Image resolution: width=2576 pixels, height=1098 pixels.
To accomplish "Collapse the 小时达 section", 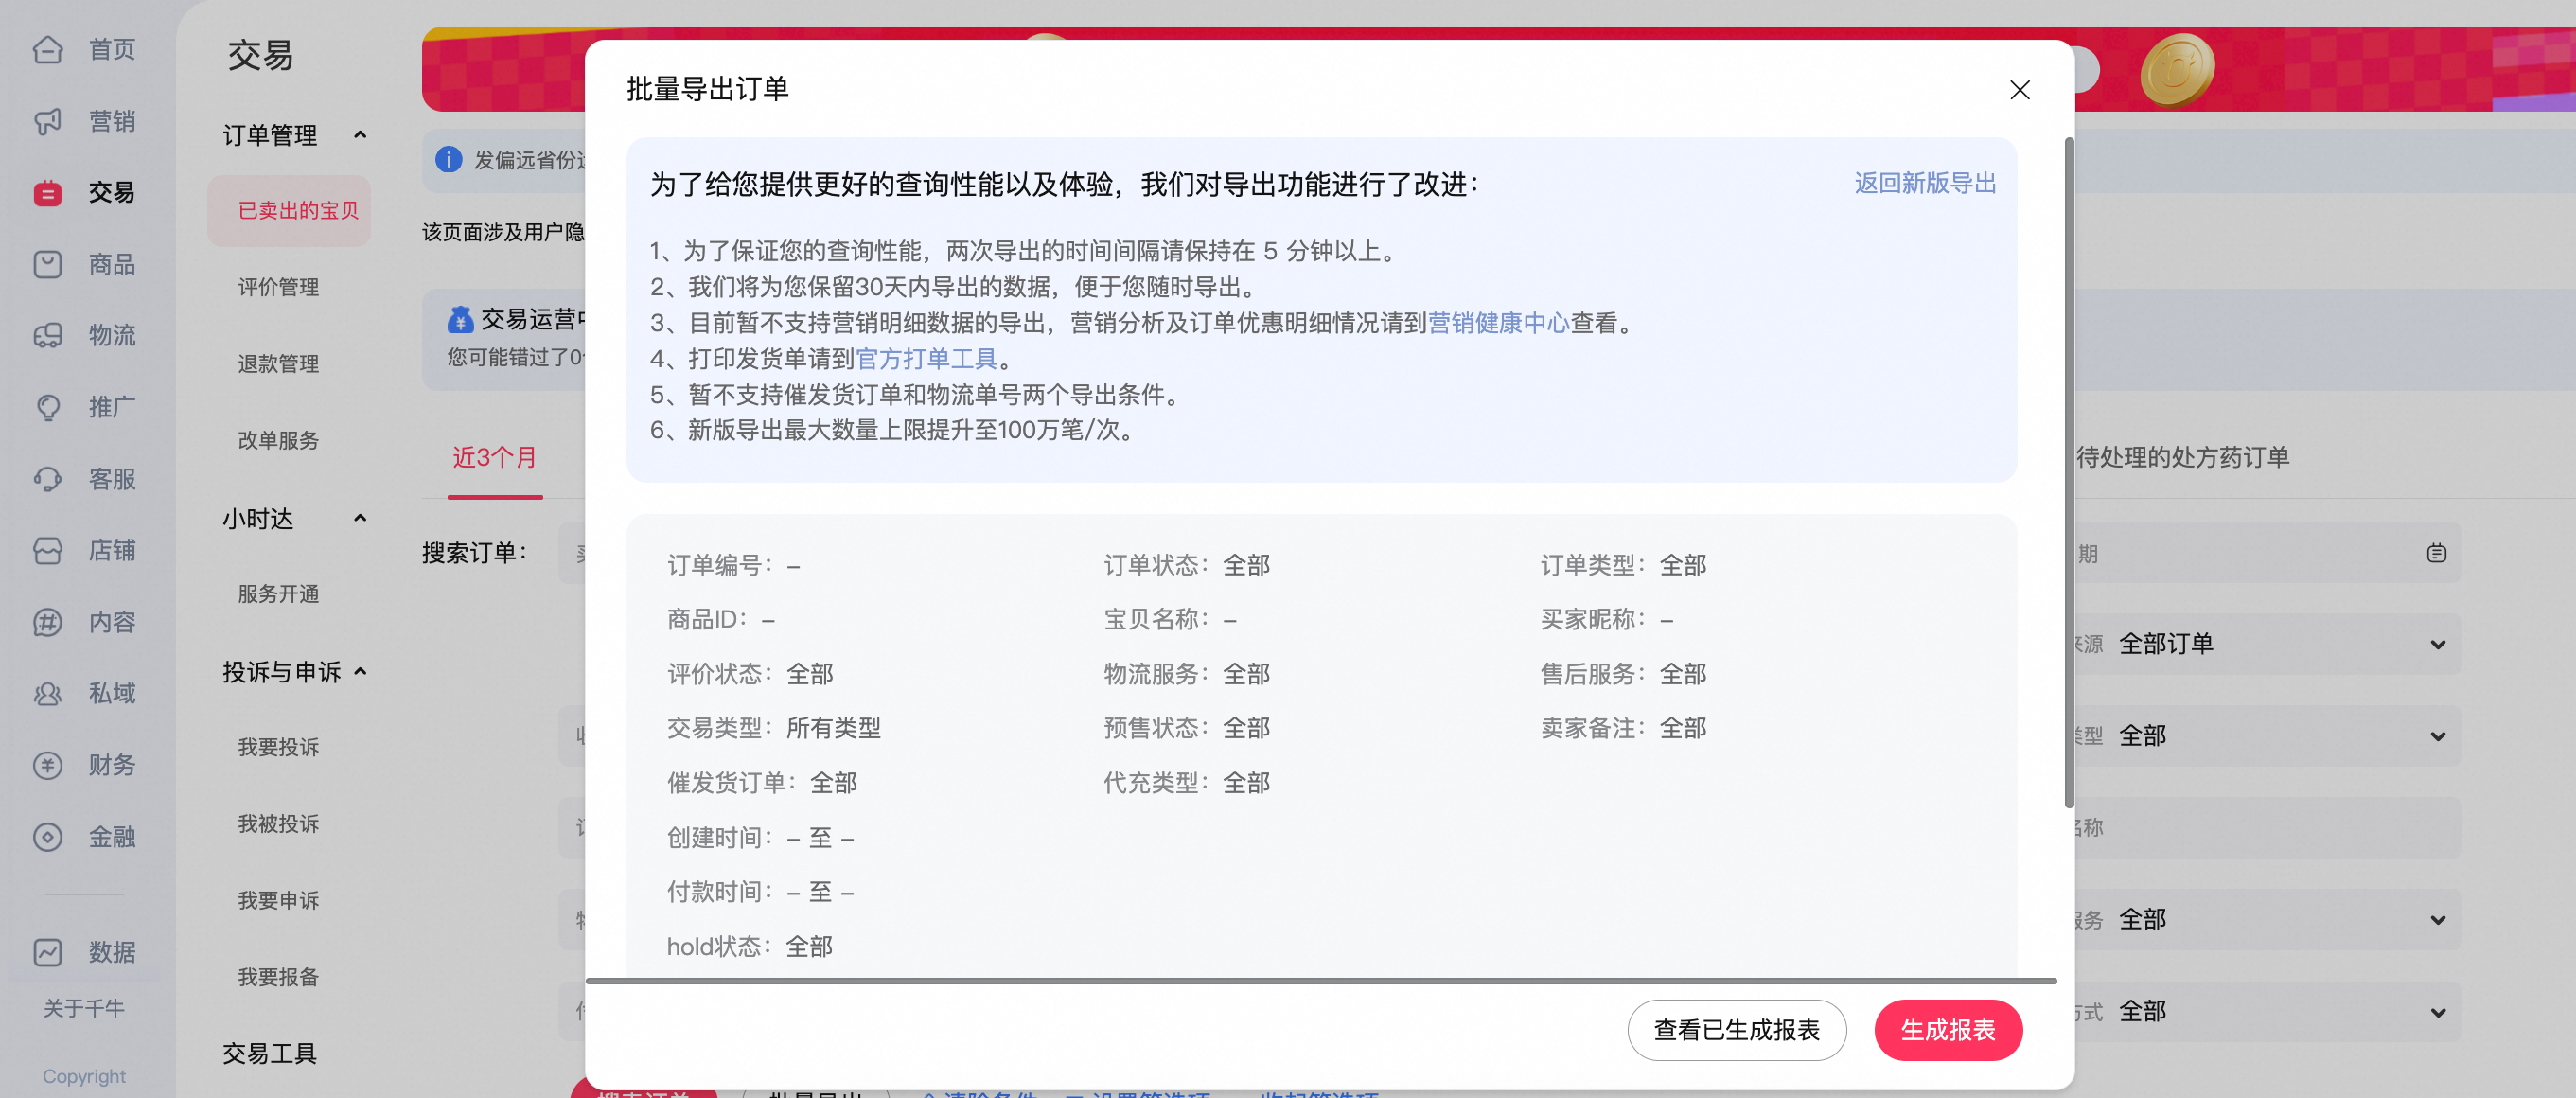I will pyautogui.click(x=360, y=518).
